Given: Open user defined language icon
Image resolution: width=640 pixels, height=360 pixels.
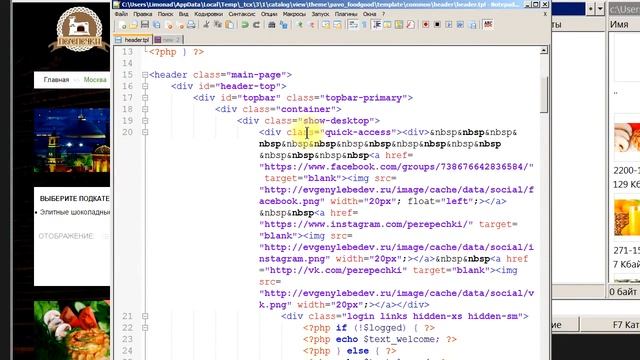Looking at the screenshot, I should (387, 25).
